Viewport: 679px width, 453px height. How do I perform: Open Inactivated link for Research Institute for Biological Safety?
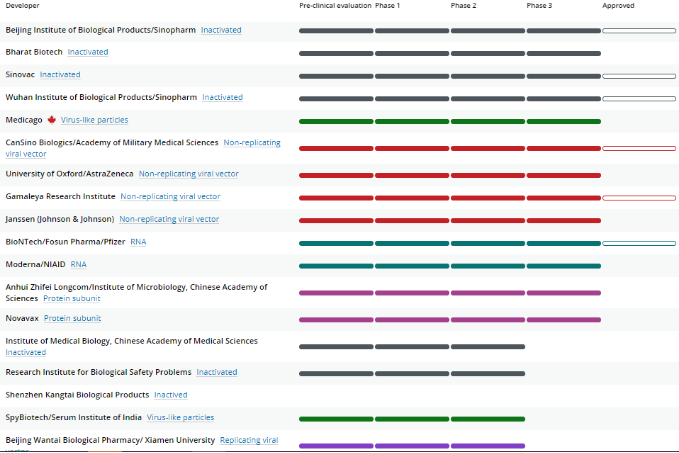[217, 372]
